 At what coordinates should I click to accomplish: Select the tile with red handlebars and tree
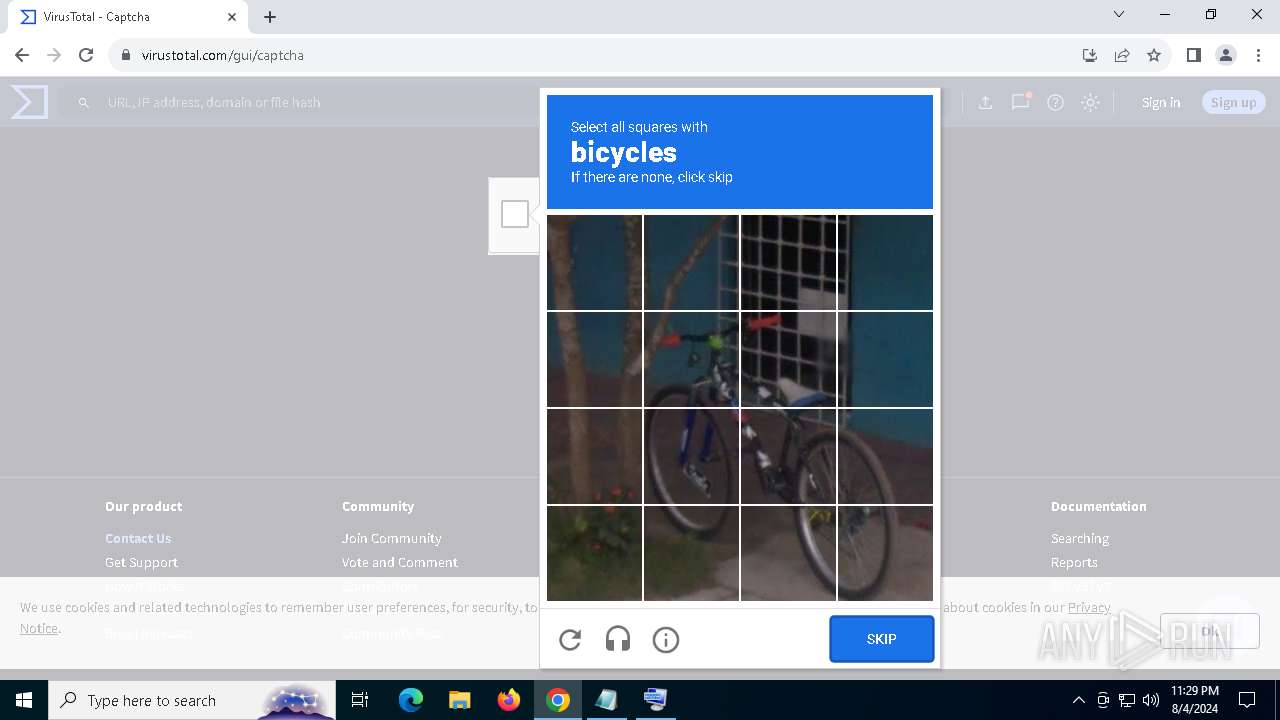[x=691, y=359]
